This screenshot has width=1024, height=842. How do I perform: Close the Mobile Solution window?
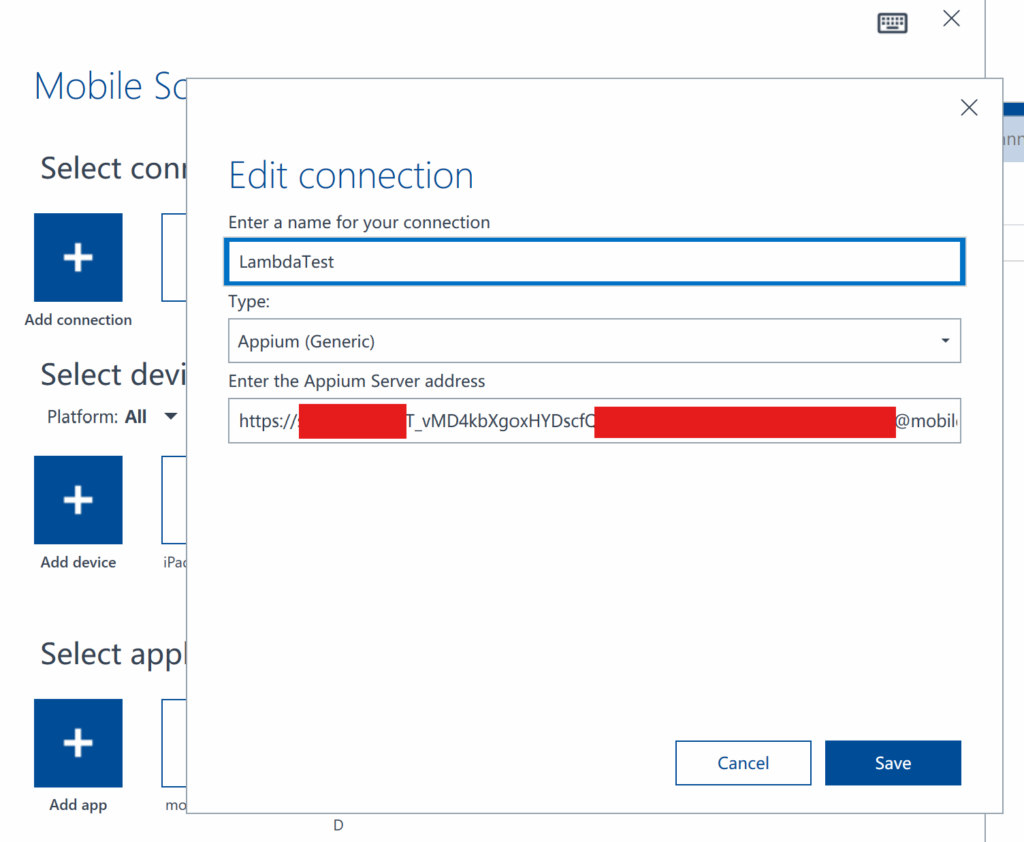(952, 18)
